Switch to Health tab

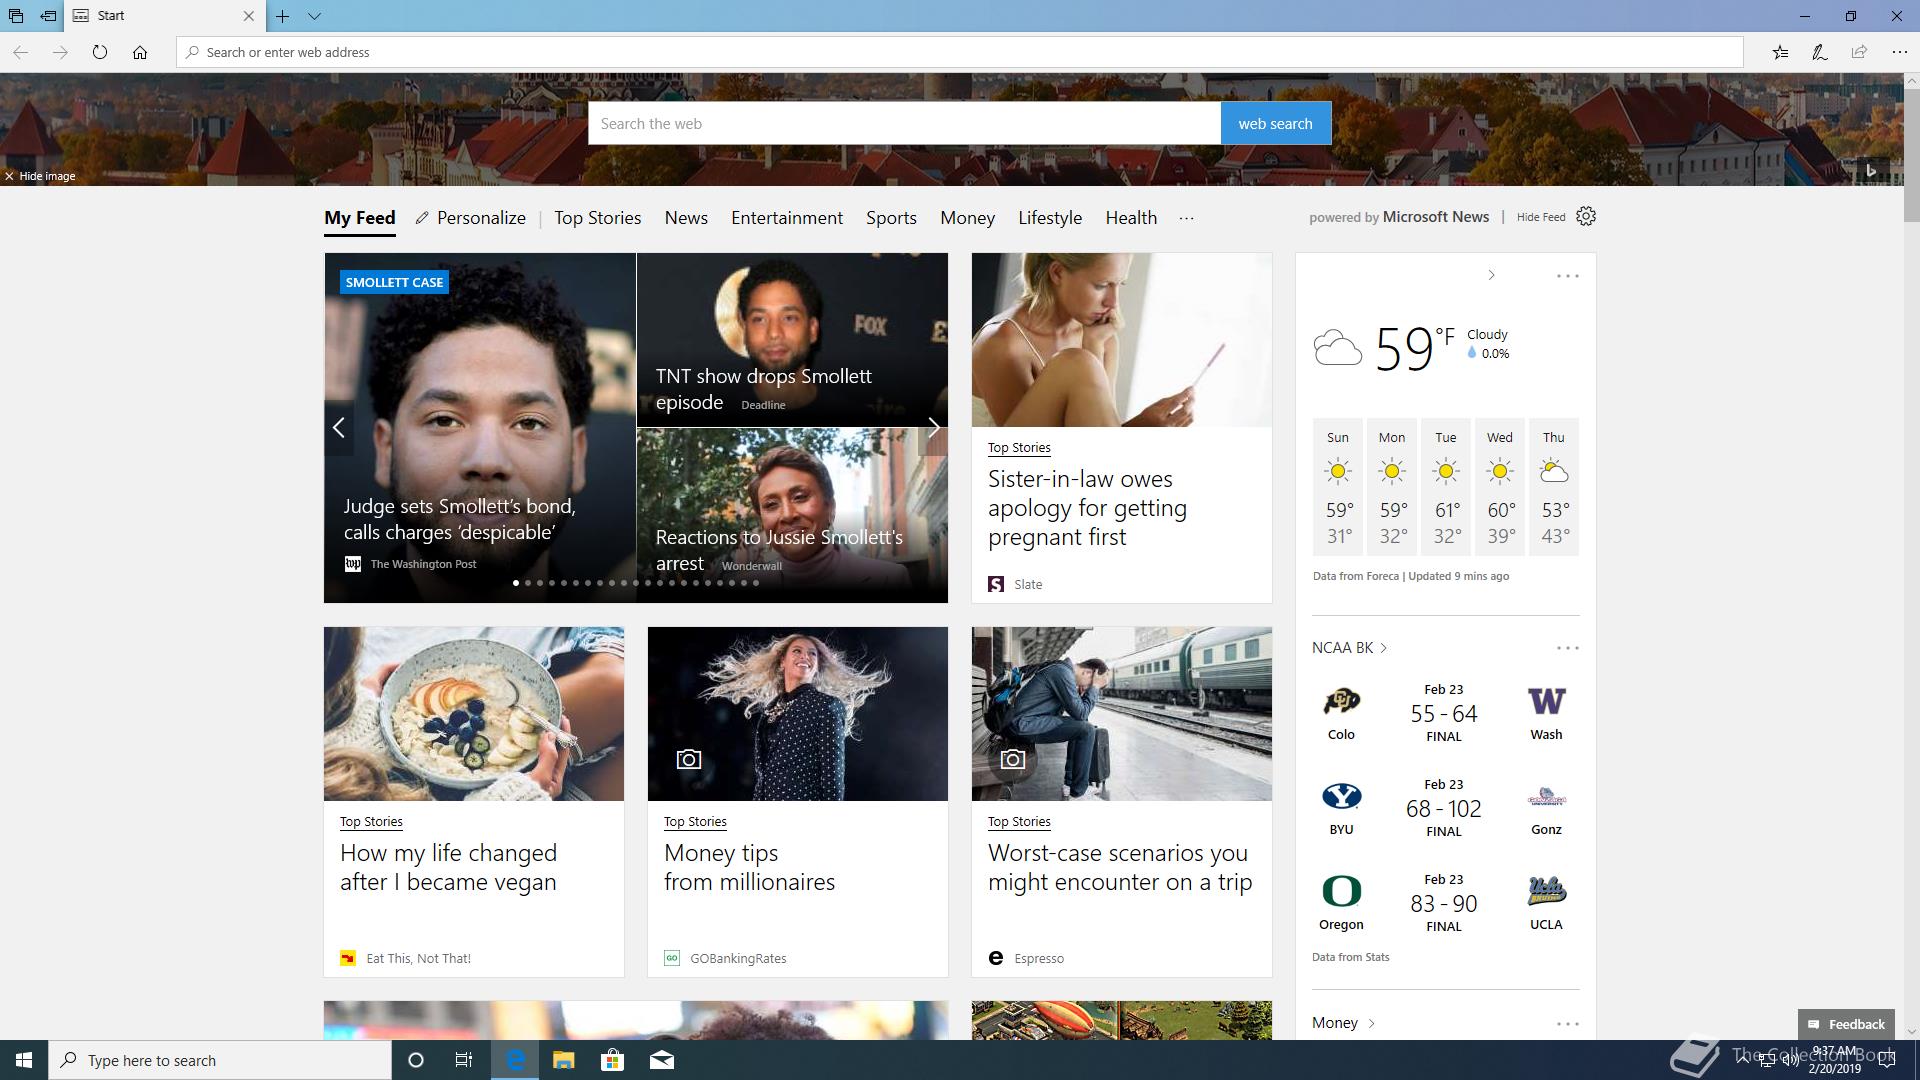click(x=1131, y=218)
